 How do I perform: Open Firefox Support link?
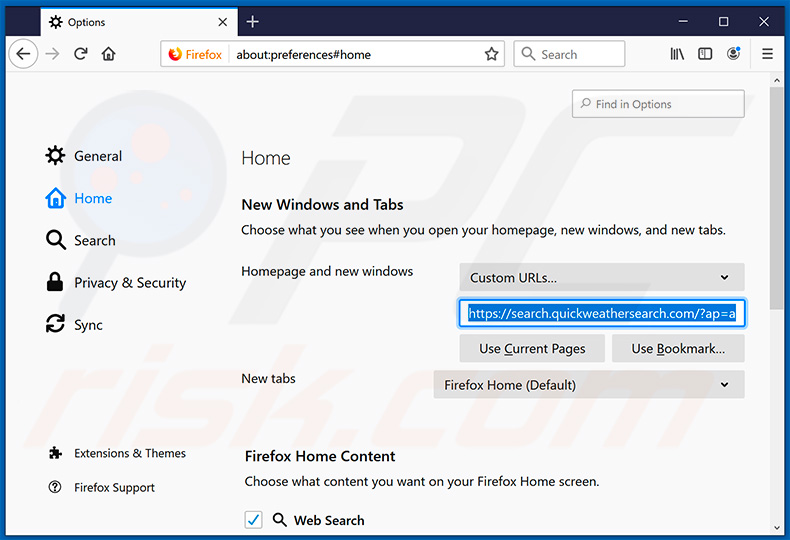point(102,487)
